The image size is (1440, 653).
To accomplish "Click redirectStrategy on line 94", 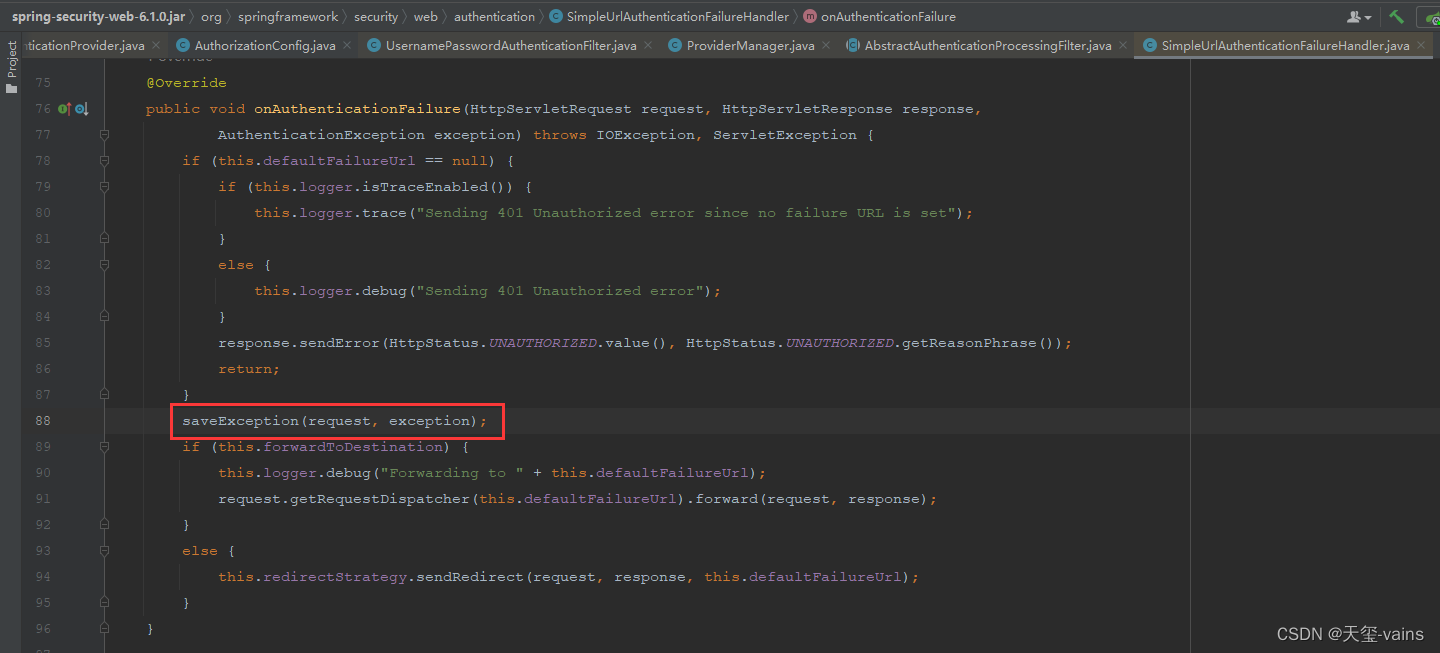I will coord(335,577).
